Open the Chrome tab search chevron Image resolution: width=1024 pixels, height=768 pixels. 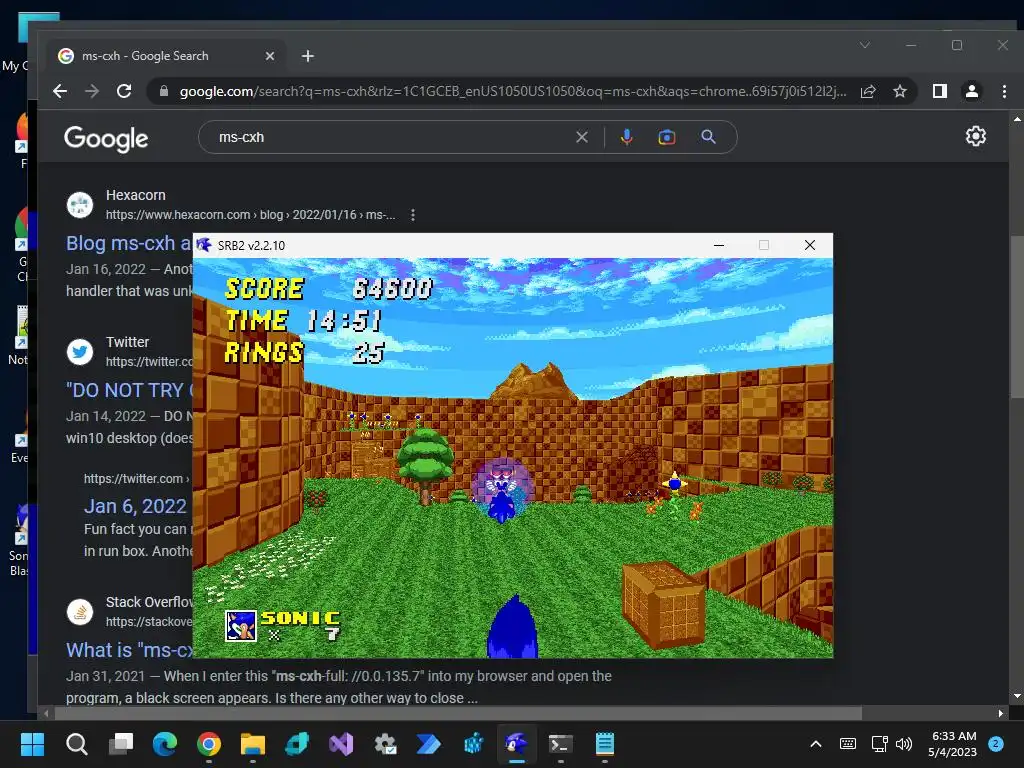(865, 45)
